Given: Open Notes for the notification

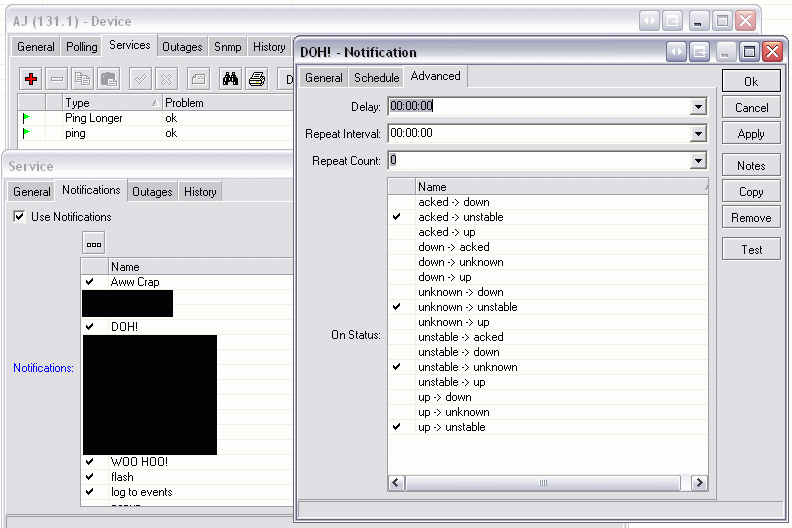Looking at the screenshot, I should tap(751, 166).
